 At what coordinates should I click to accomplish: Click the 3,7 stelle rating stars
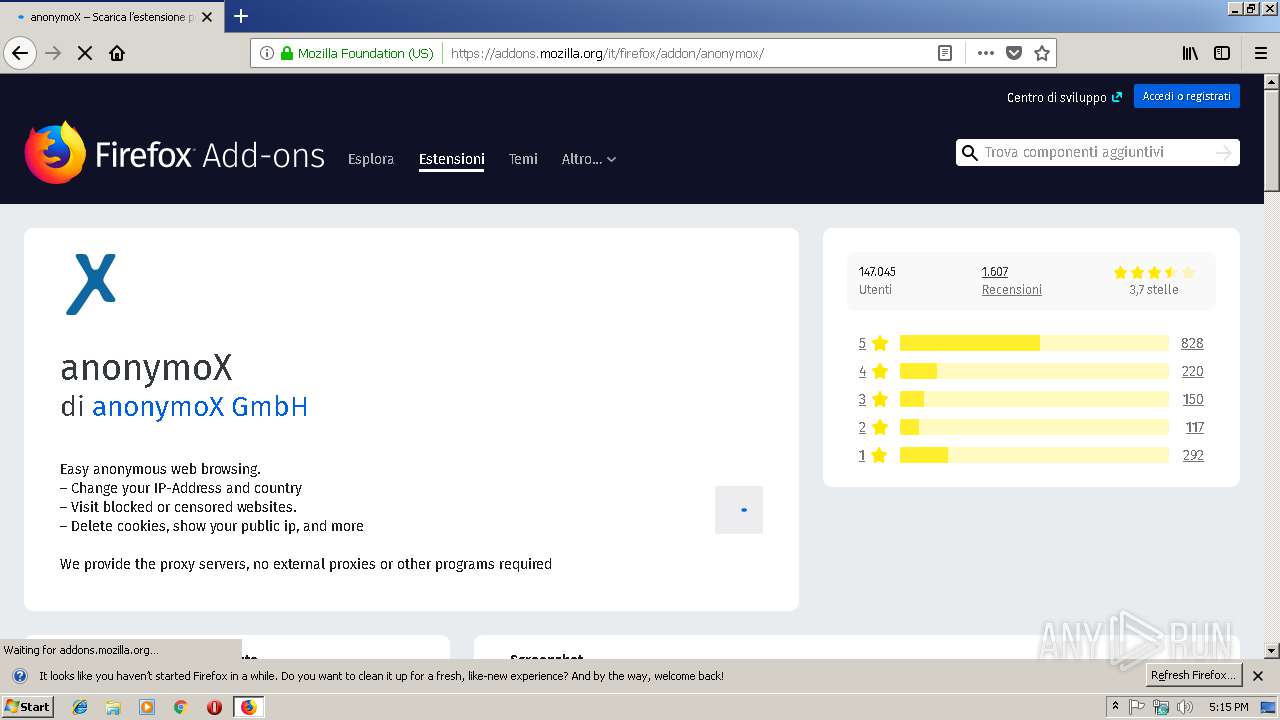coord(1154,272)
